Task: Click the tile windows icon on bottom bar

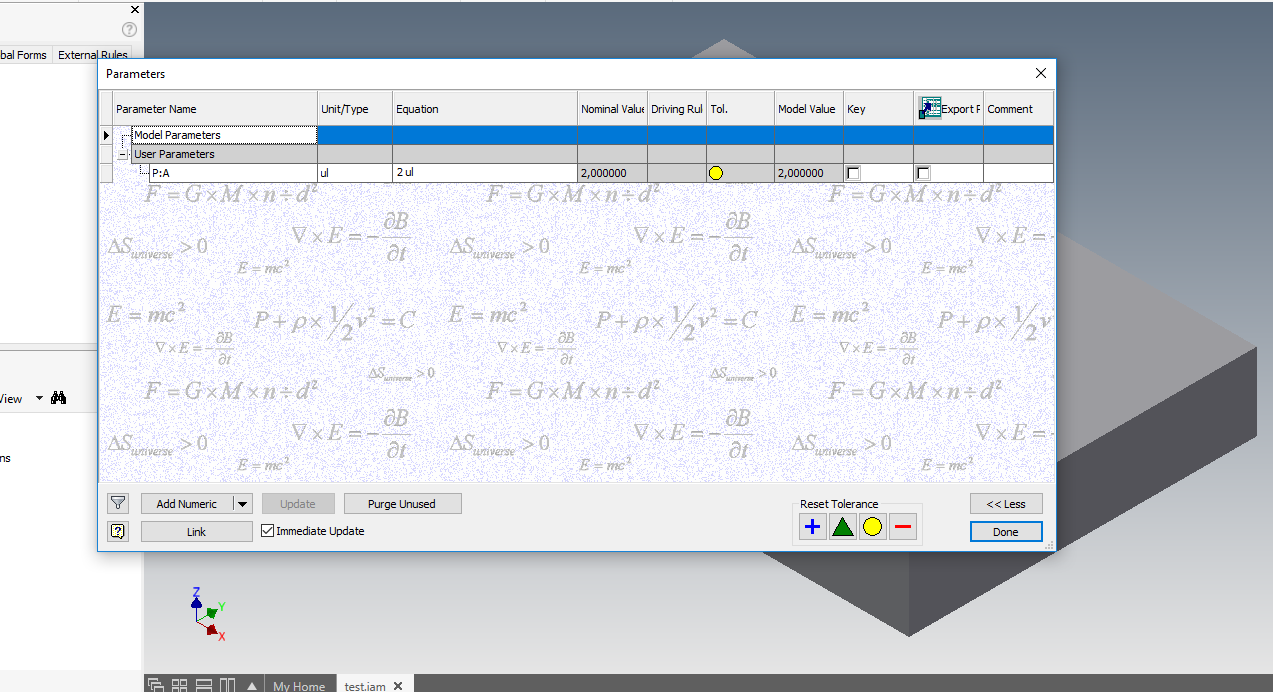Action: 178,683
